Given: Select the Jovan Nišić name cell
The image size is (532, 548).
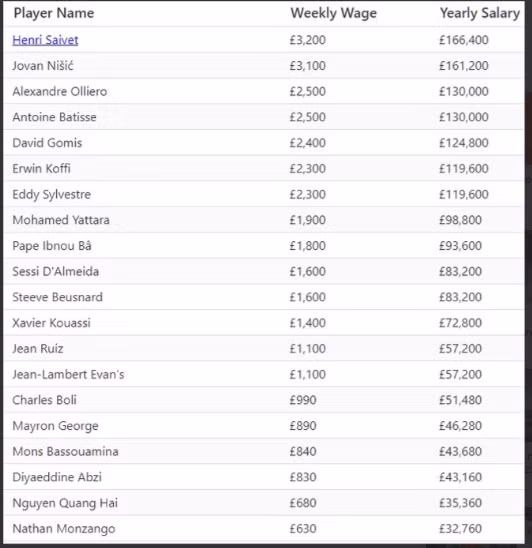Looking at the screenshot, I should (x=43, y=66).
